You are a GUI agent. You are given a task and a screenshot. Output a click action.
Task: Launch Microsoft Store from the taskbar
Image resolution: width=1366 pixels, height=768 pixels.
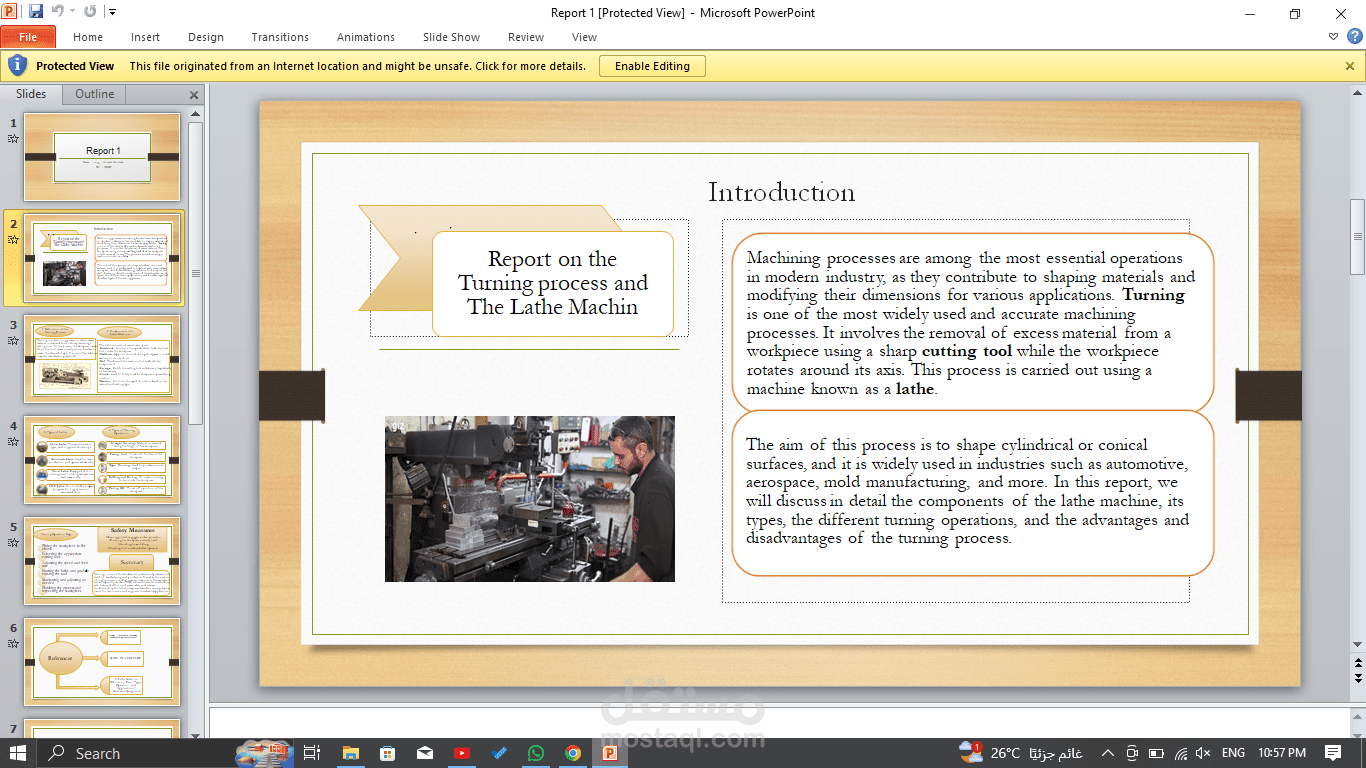[x=387, y=753]
